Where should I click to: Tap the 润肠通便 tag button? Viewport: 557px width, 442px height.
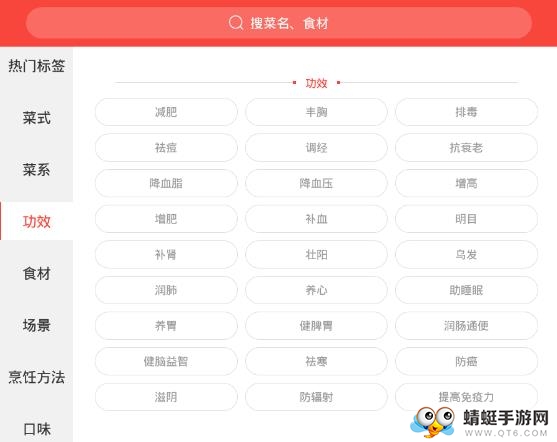coord(466,326)
